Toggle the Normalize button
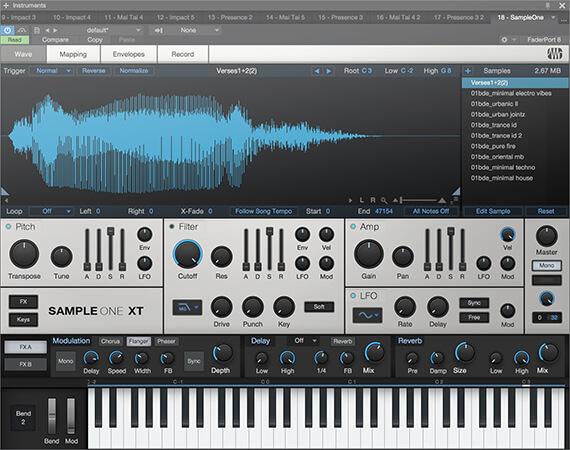 pos(134,71)
